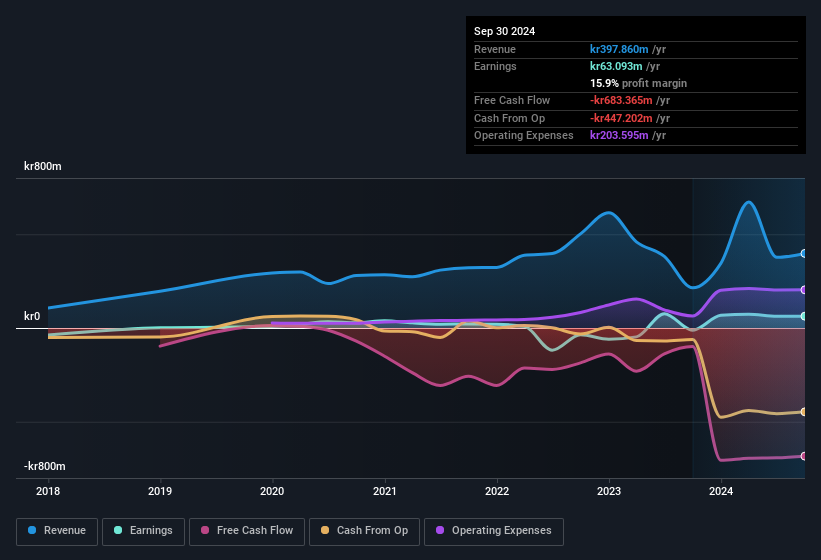Click the kr203.595m operating expenses value
Viewport: 821px width, 560px height.
619,136
